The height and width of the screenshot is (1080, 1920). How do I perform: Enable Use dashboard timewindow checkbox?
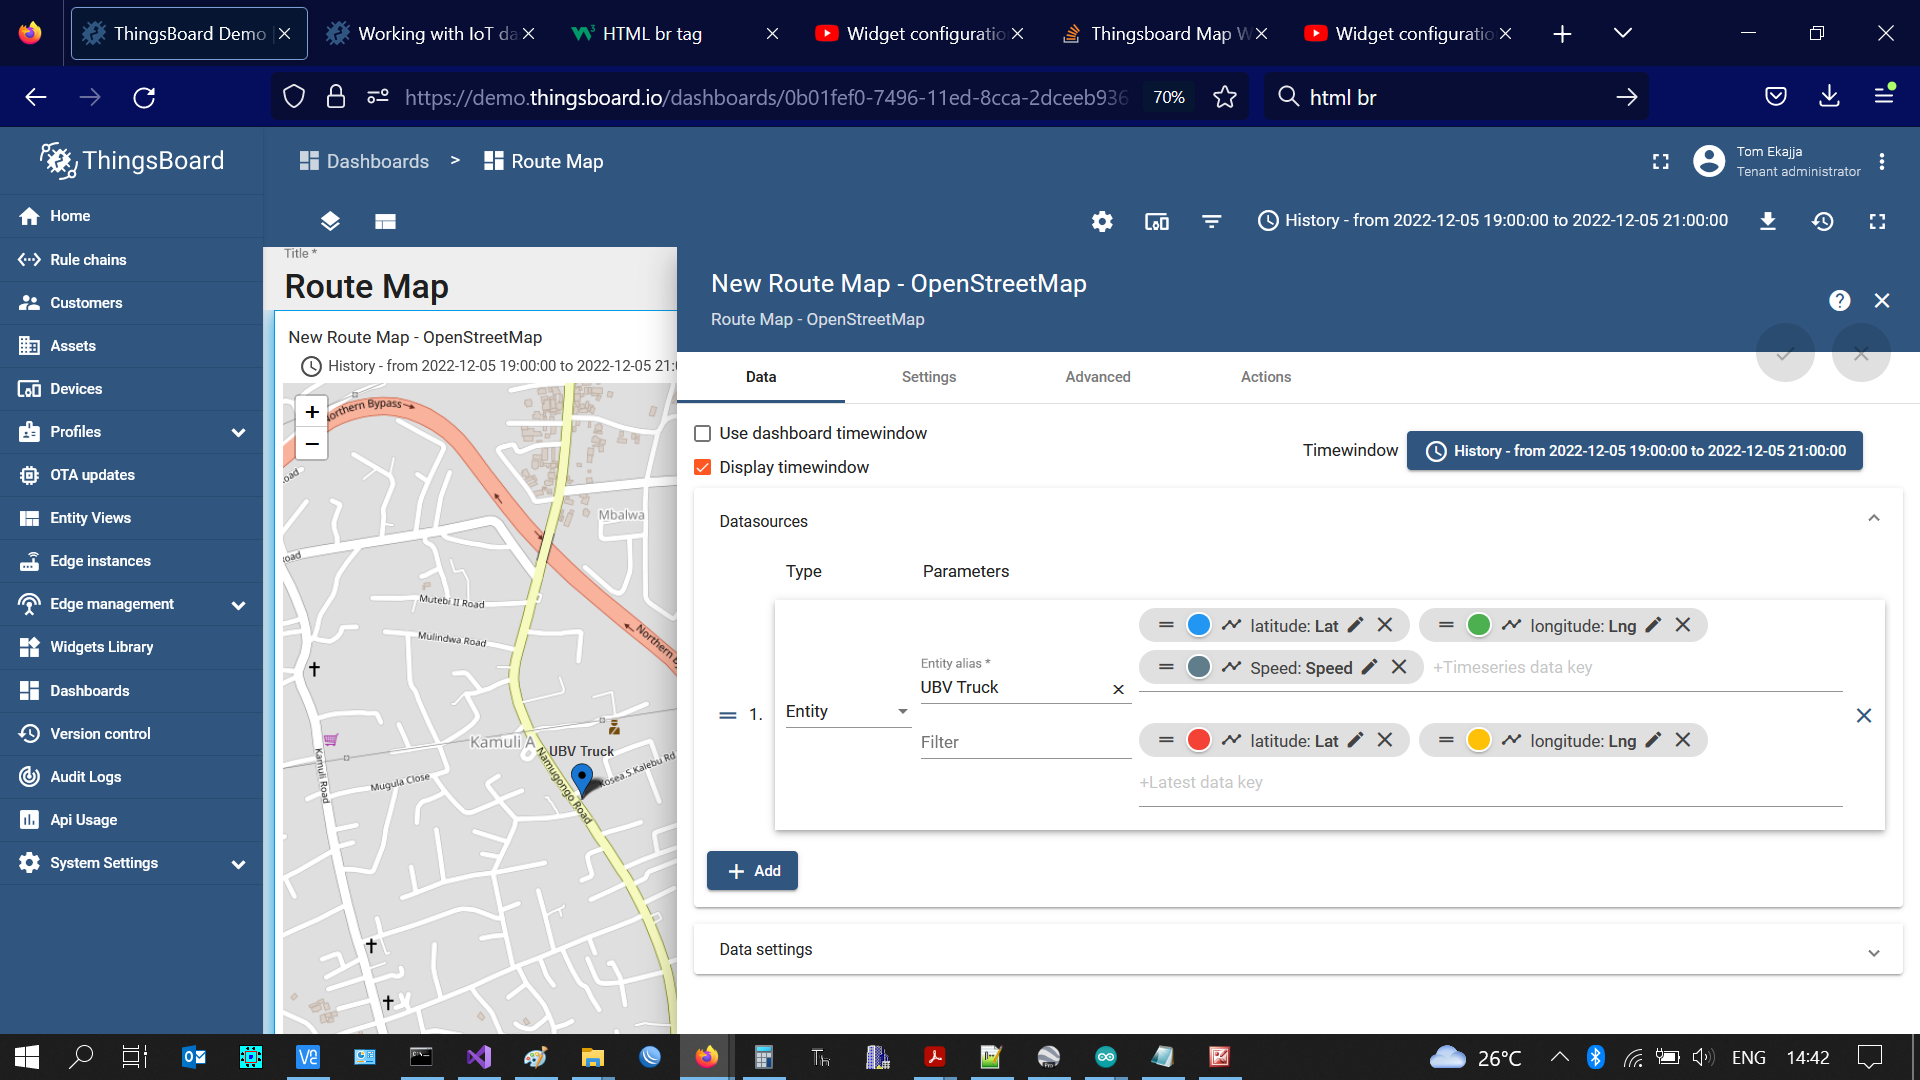(x=703, y=433)
